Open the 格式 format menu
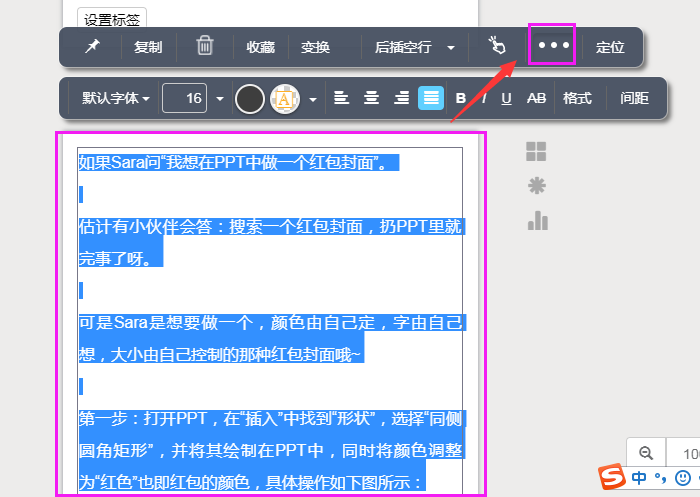The width and height of the screenshot is (700, 497). 577,98
